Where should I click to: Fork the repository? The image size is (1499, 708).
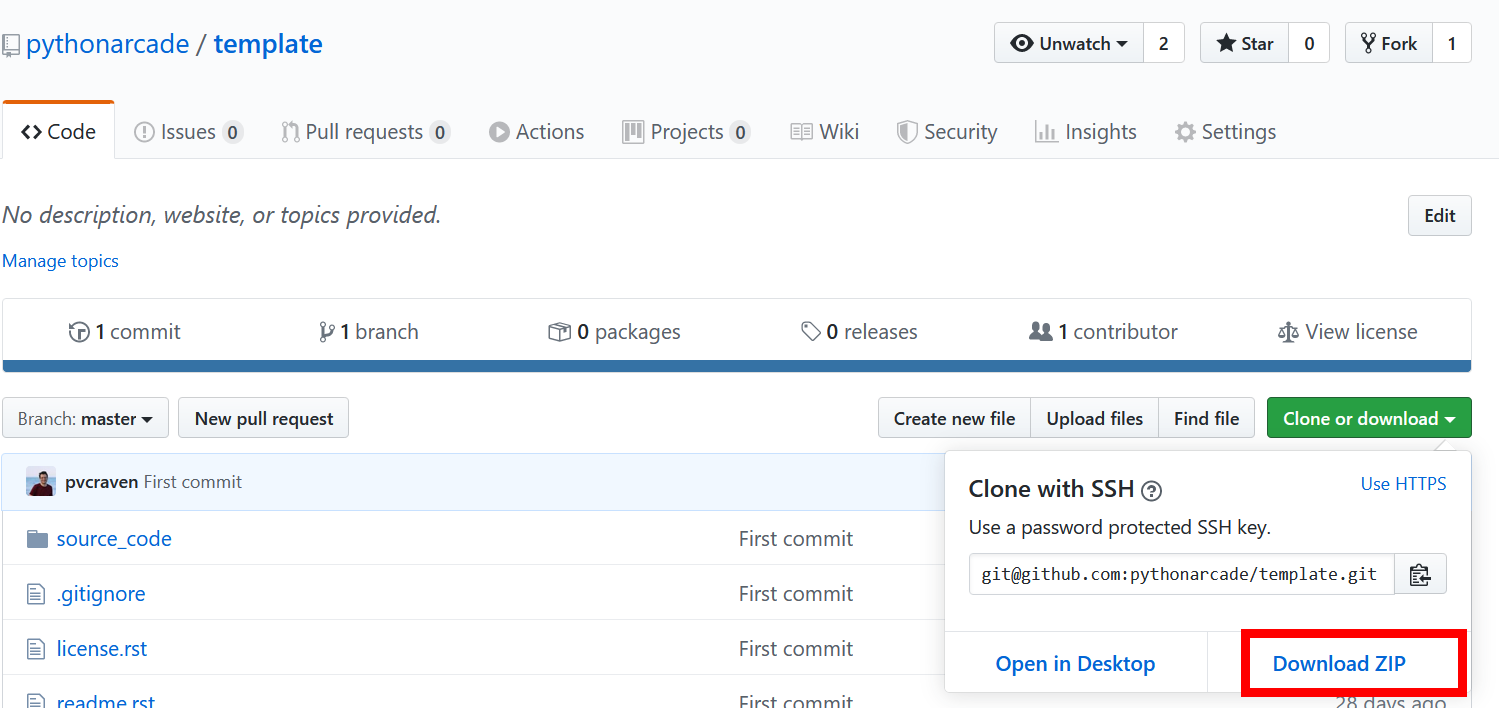(x=1389, y=43)
